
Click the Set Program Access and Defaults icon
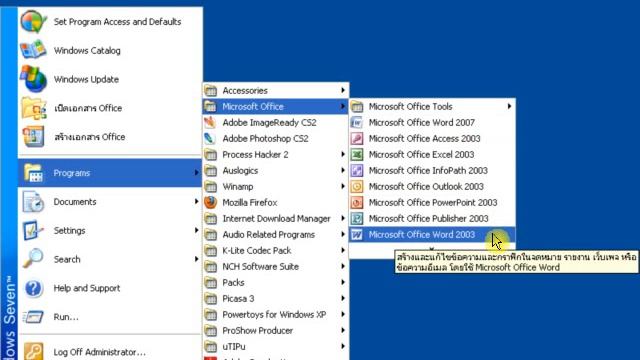point(33,22)
